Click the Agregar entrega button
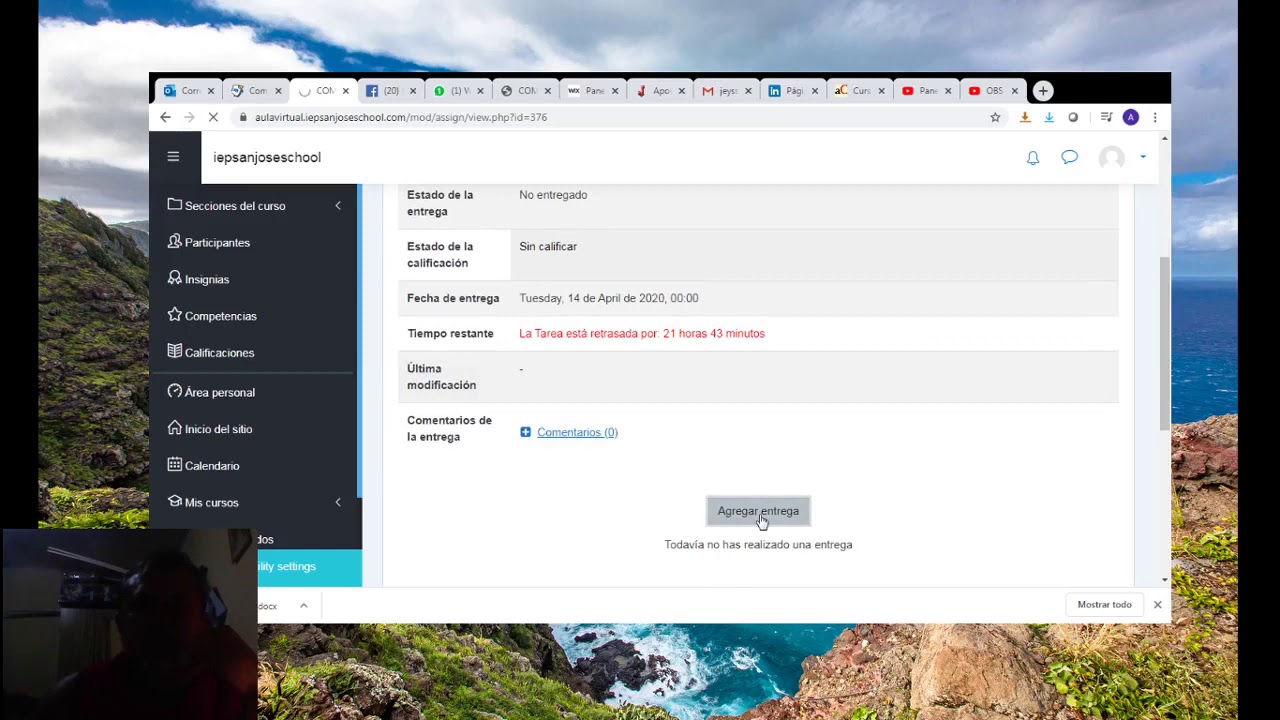 pos(758,511)
